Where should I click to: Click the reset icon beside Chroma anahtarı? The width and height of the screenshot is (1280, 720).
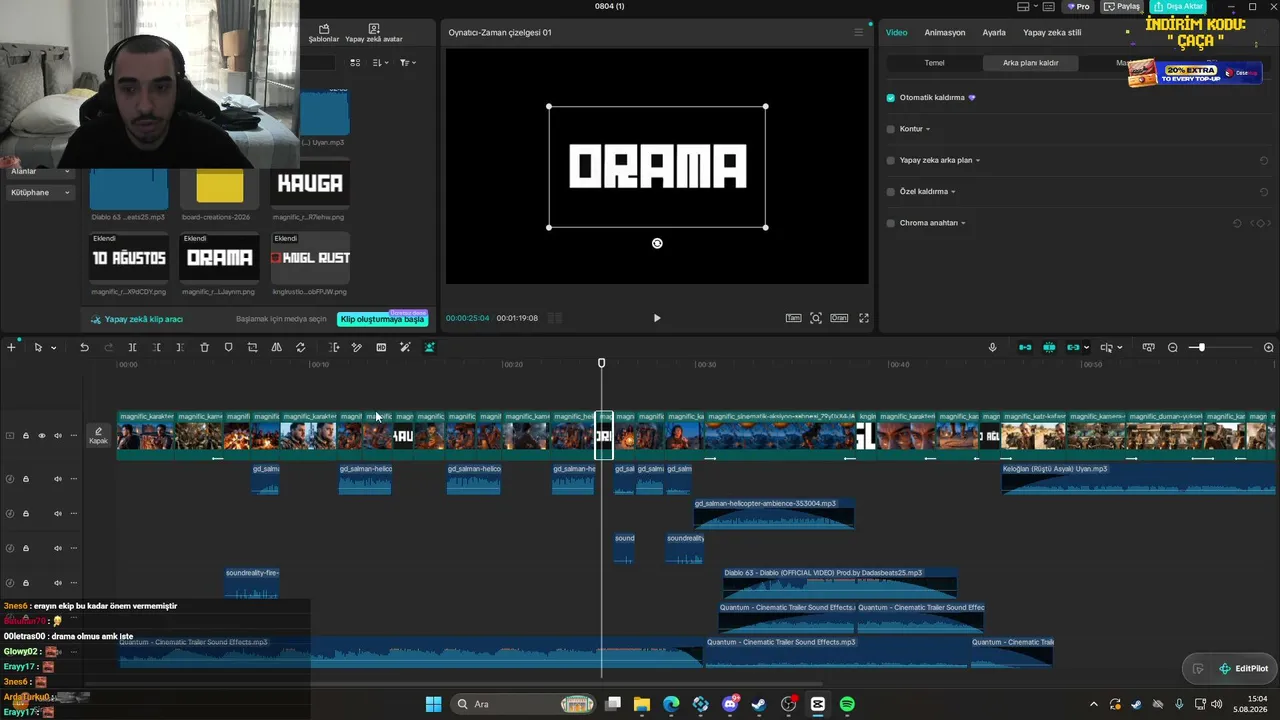pyautogui.click(x=1237, y=223)
